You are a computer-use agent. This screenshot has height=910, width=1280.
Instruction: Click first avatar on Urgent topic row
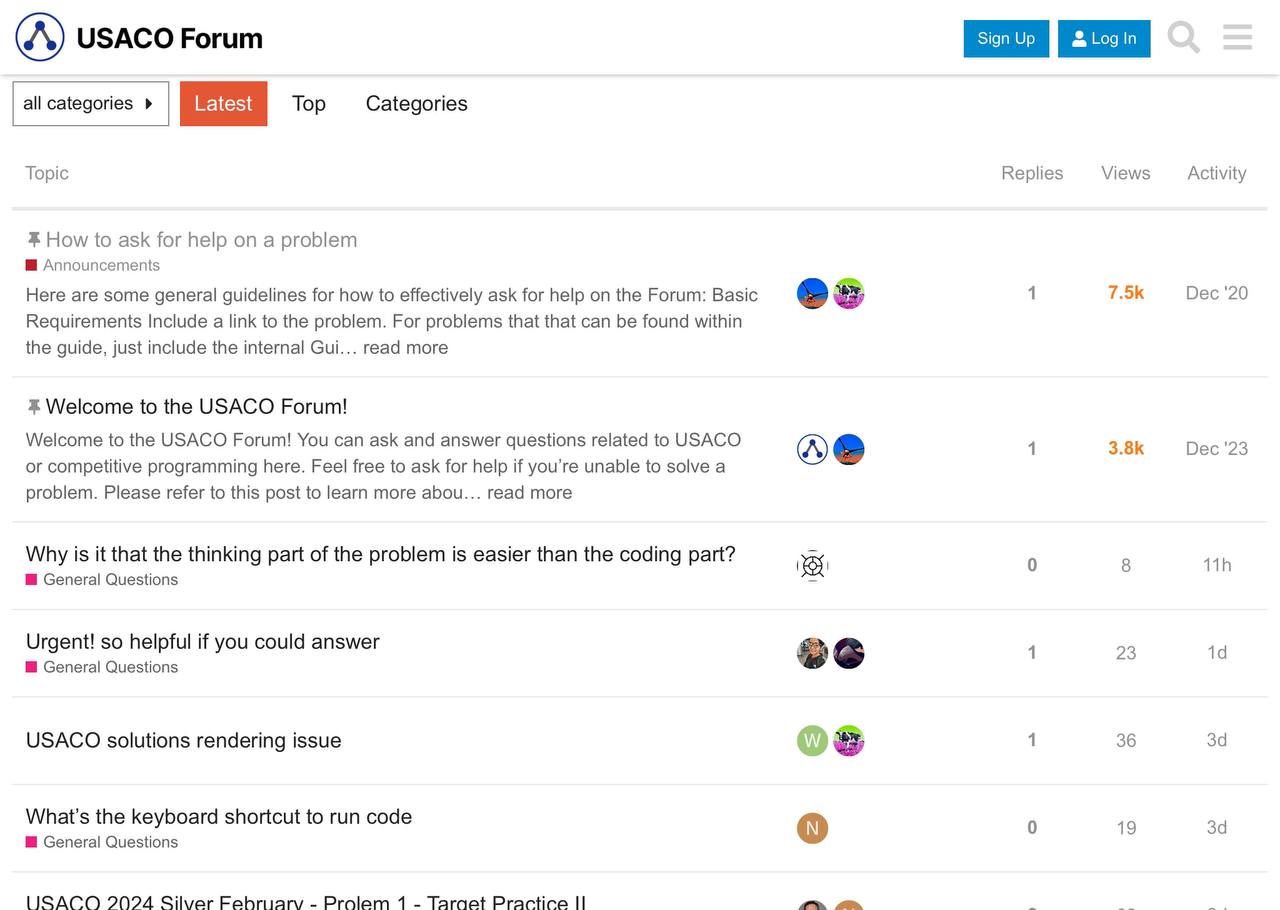812,653
